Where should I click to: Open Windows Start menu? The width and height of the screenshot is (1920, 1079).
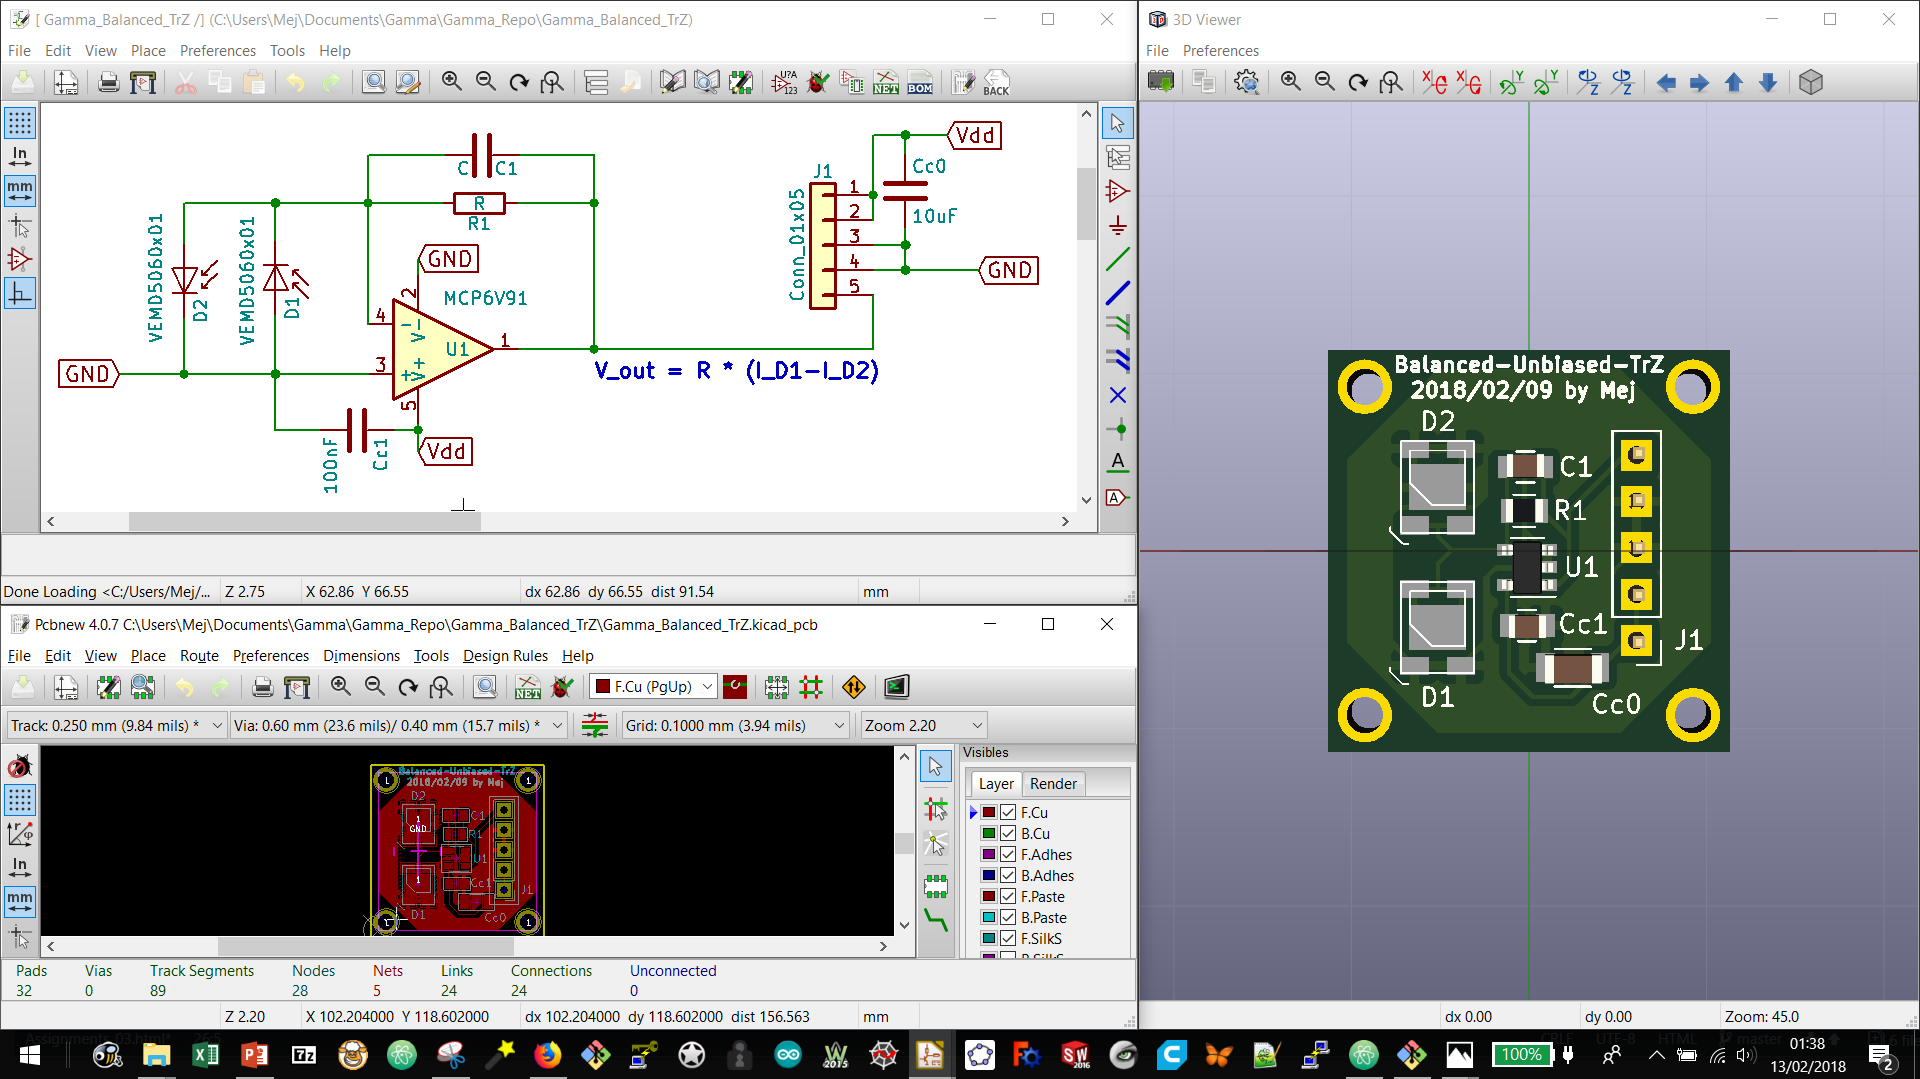pos(29,1055)
